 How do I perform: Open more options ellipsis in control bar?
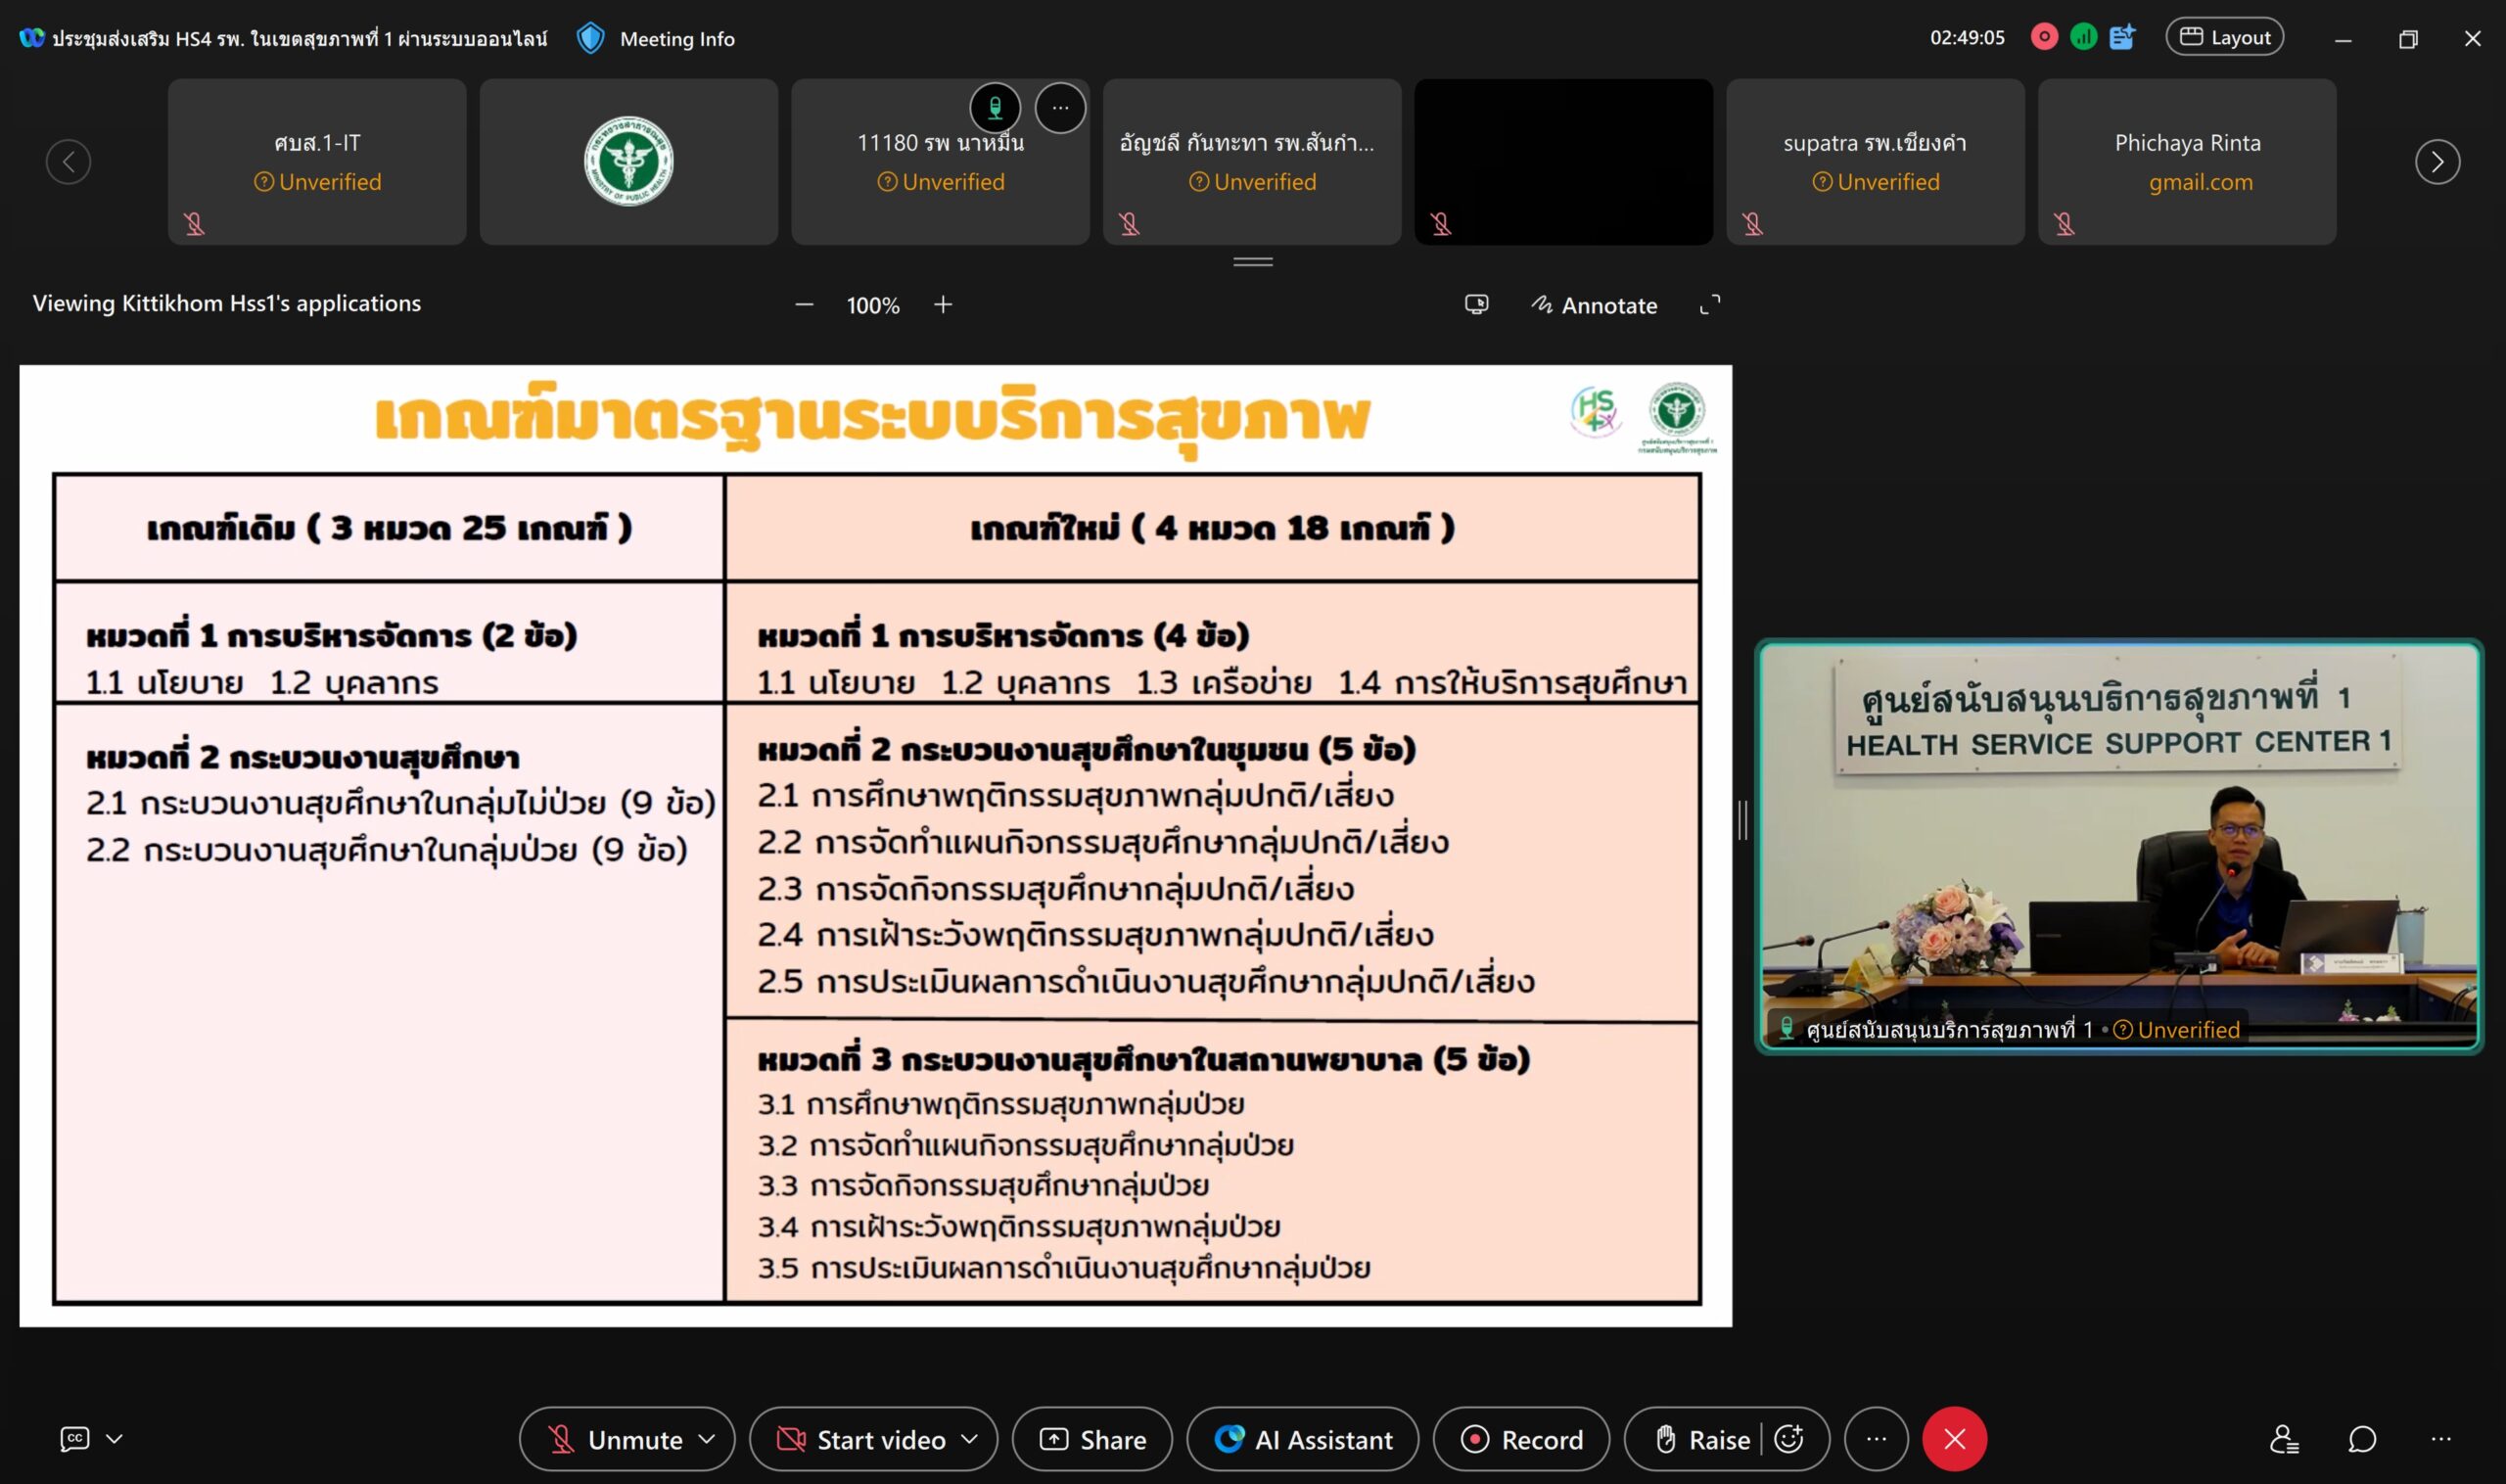[x=1876, y=1440]
